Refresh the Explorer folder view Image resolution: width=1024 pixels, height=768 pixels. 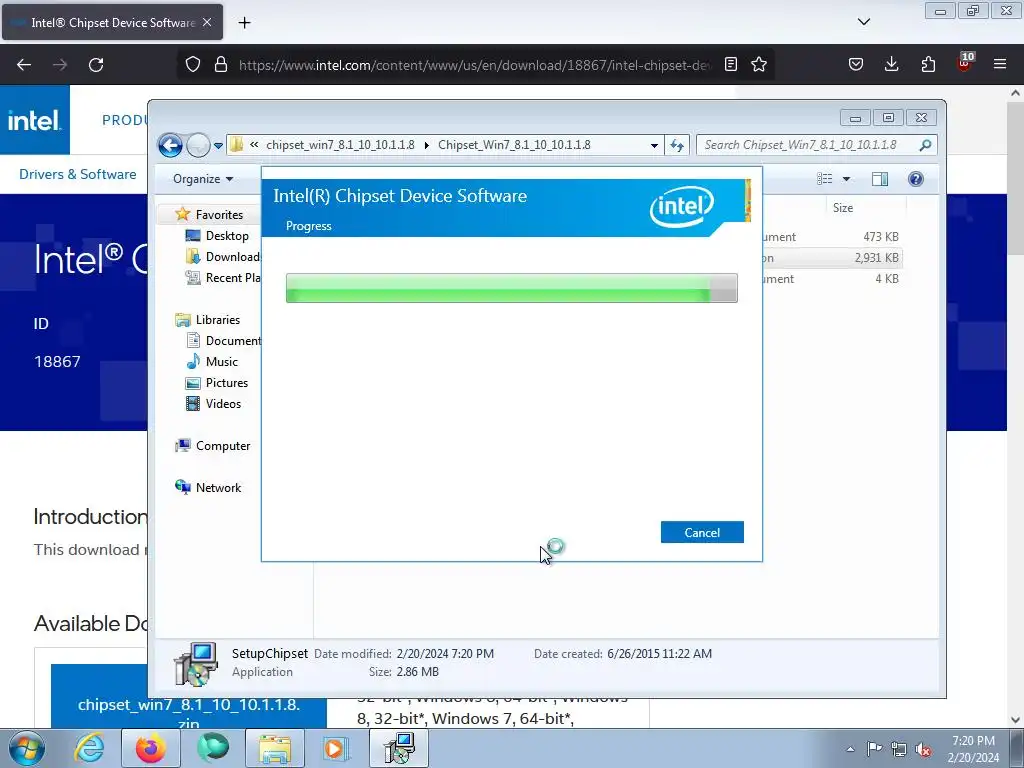pyautogui.click(x=677, y=145)
